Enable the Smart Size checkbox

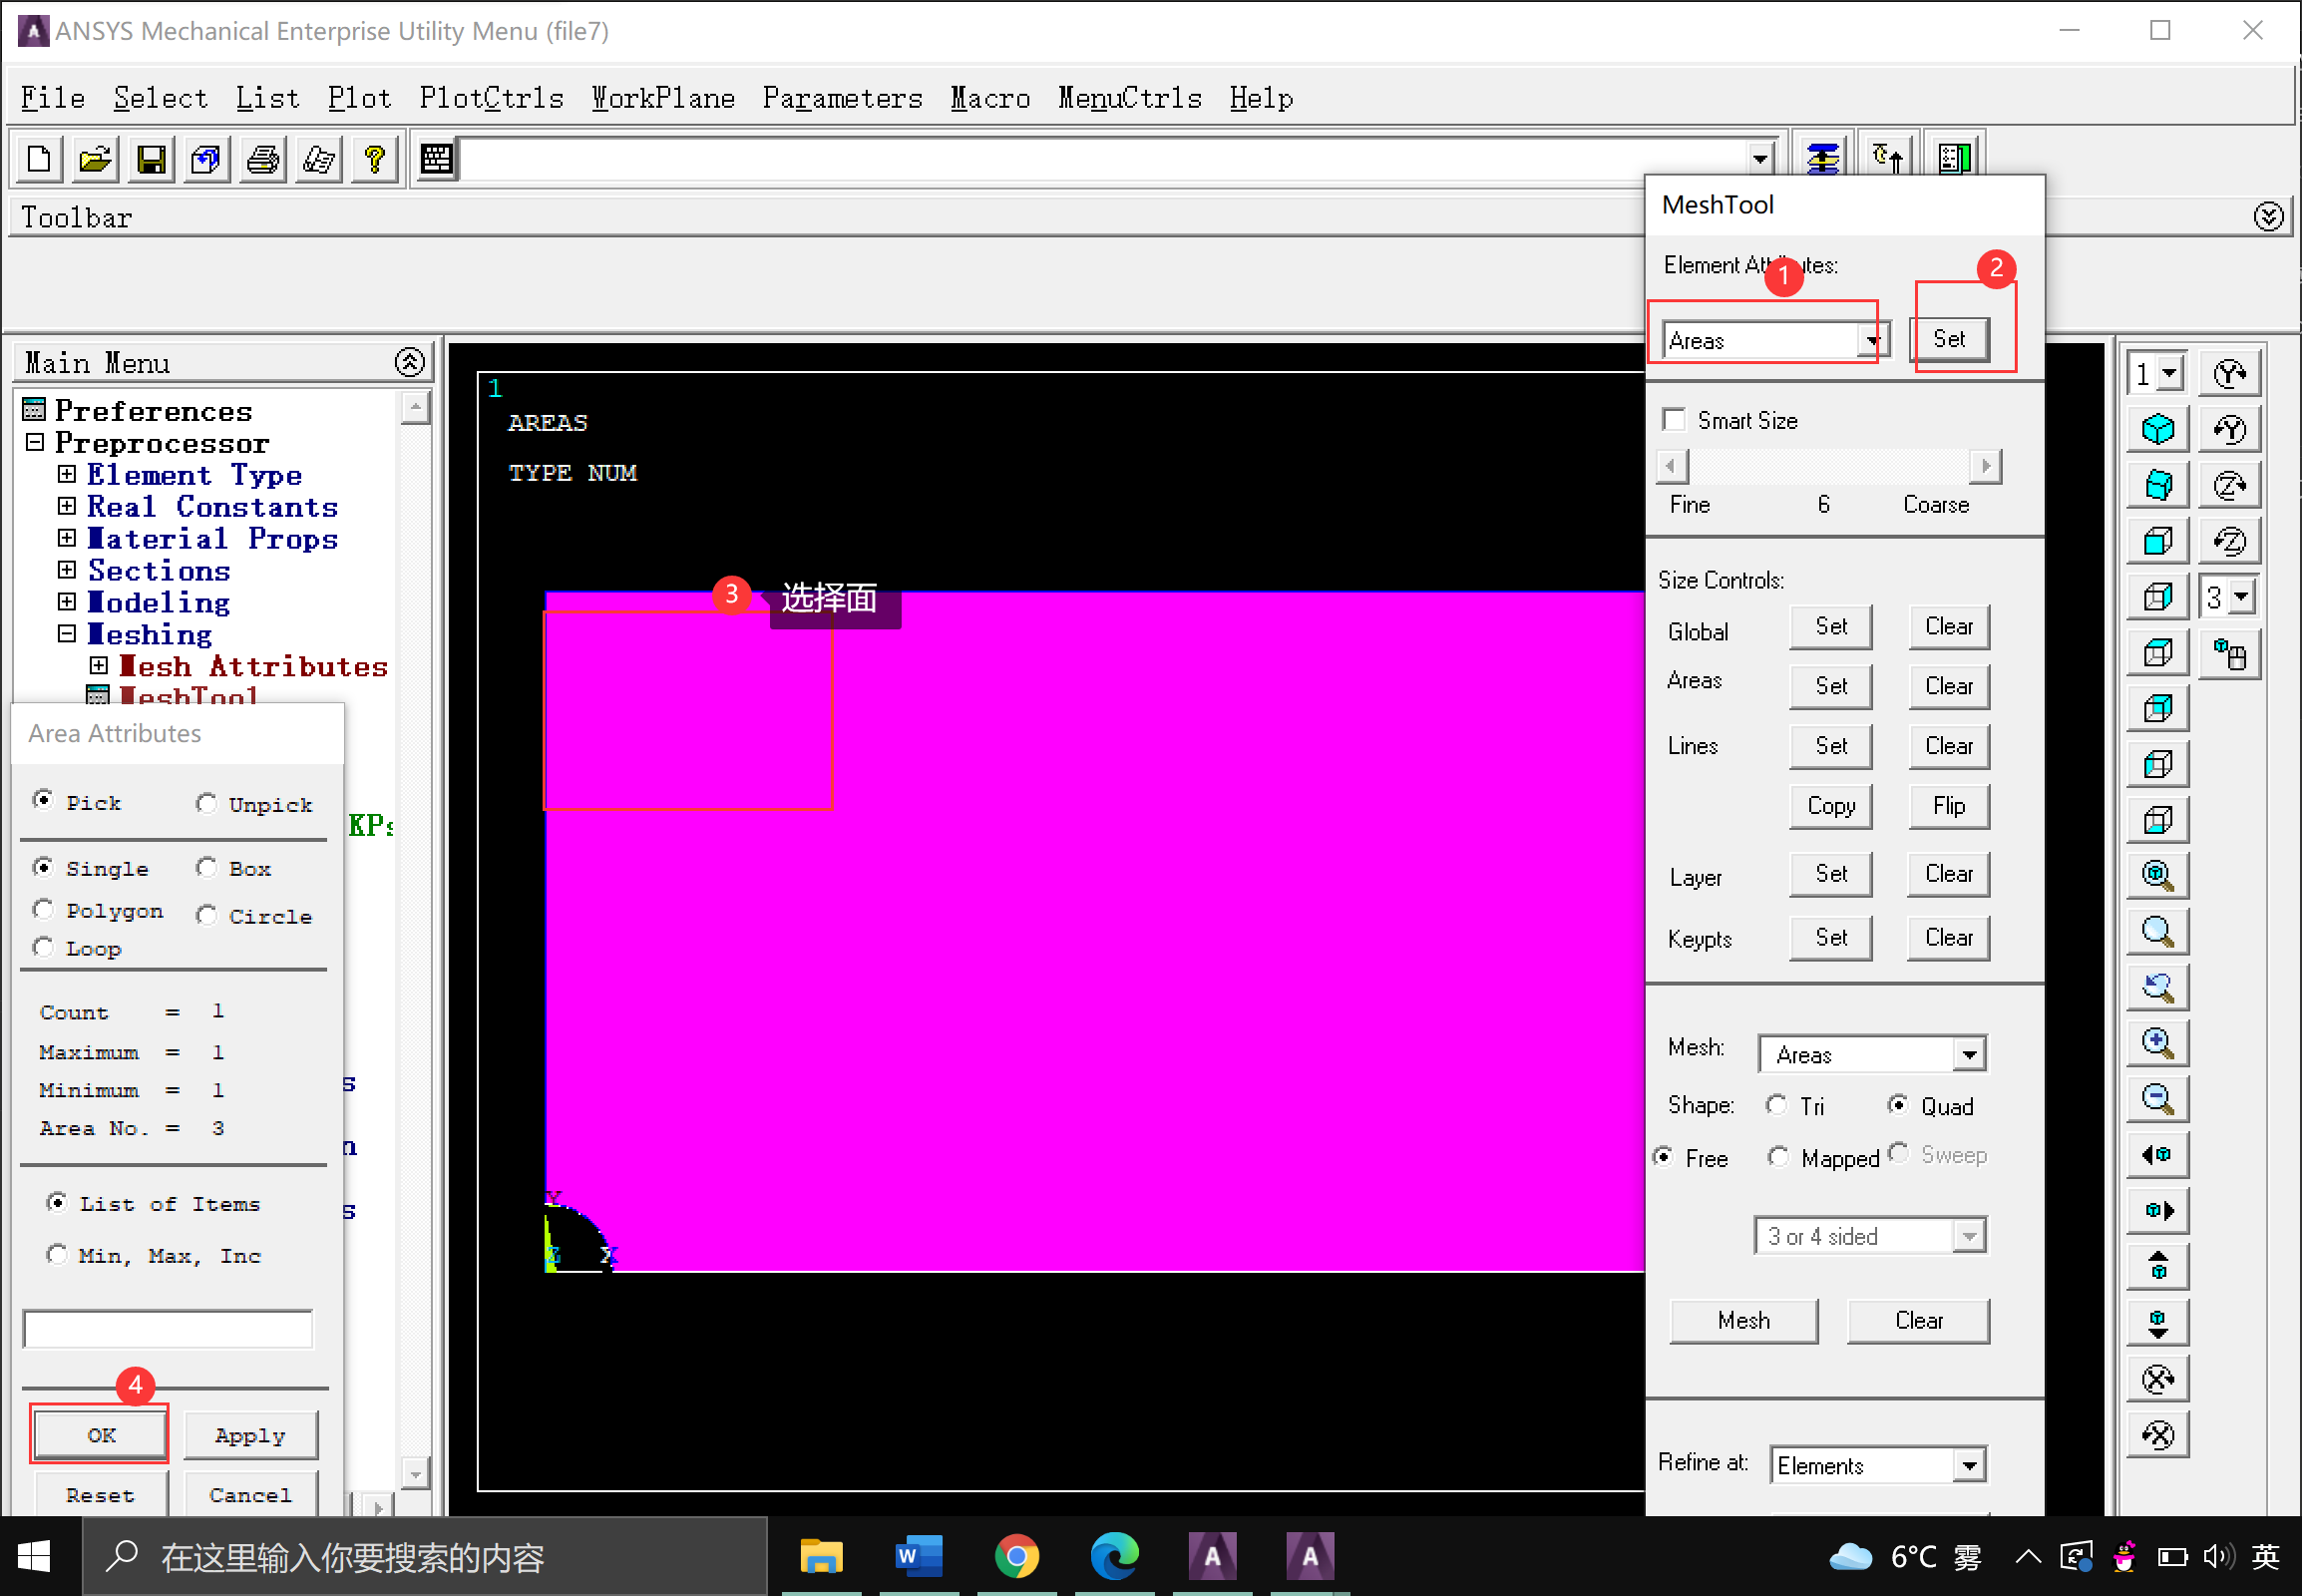pyautogui.click(x=1674, y=420)
